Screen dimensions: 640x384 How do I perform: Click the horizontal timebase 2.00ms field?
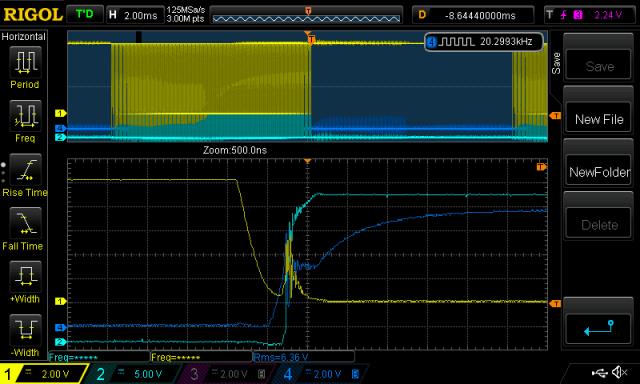[x=135, y=16]
